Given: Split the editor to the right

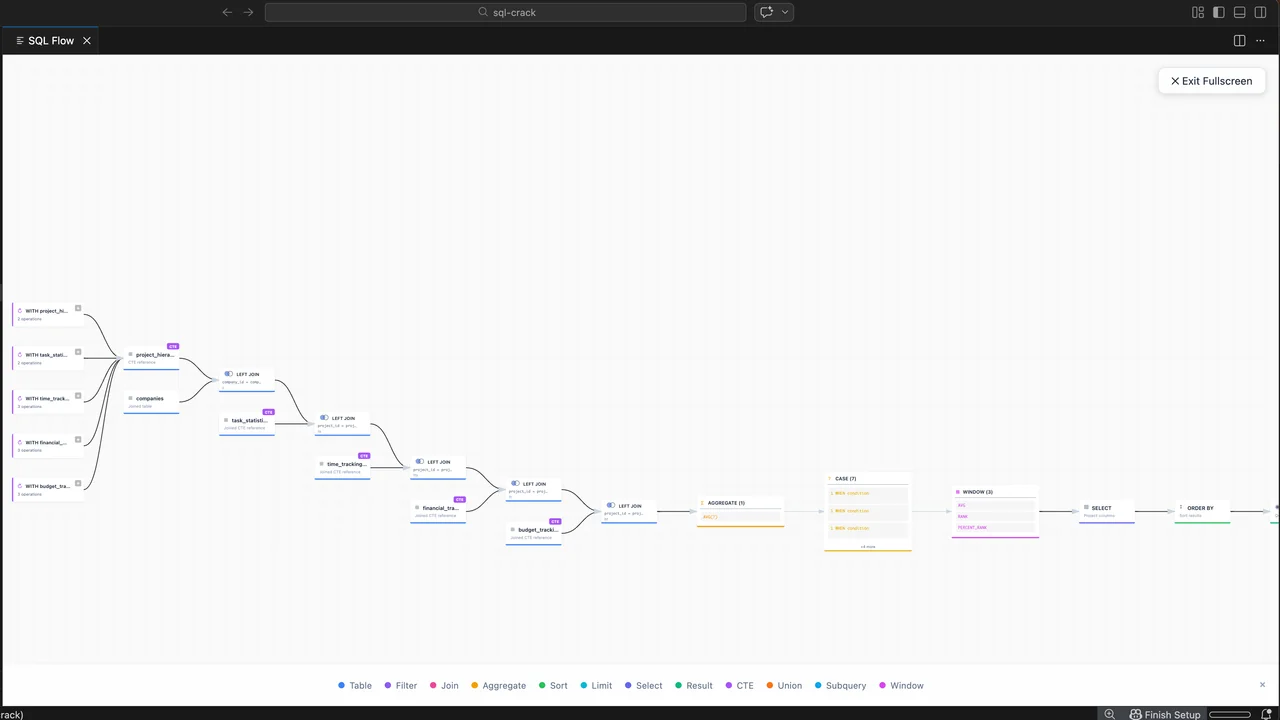Looking at the screenshot, I should 1240,41.
